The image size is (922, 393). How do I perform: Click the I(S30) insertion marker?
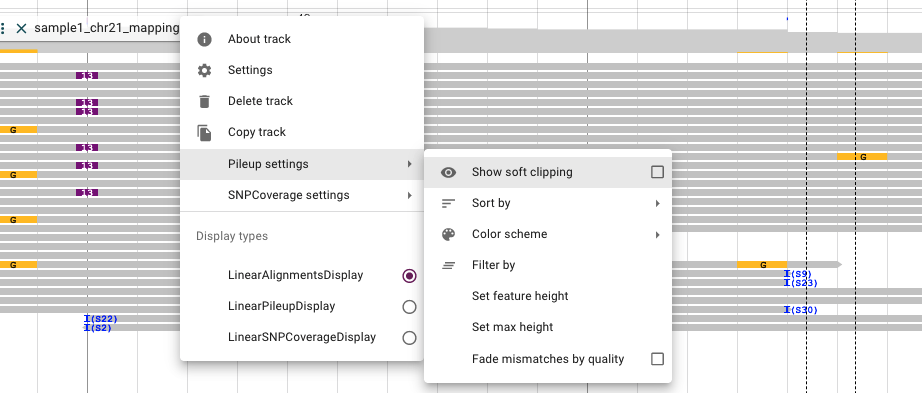[801, 310]
